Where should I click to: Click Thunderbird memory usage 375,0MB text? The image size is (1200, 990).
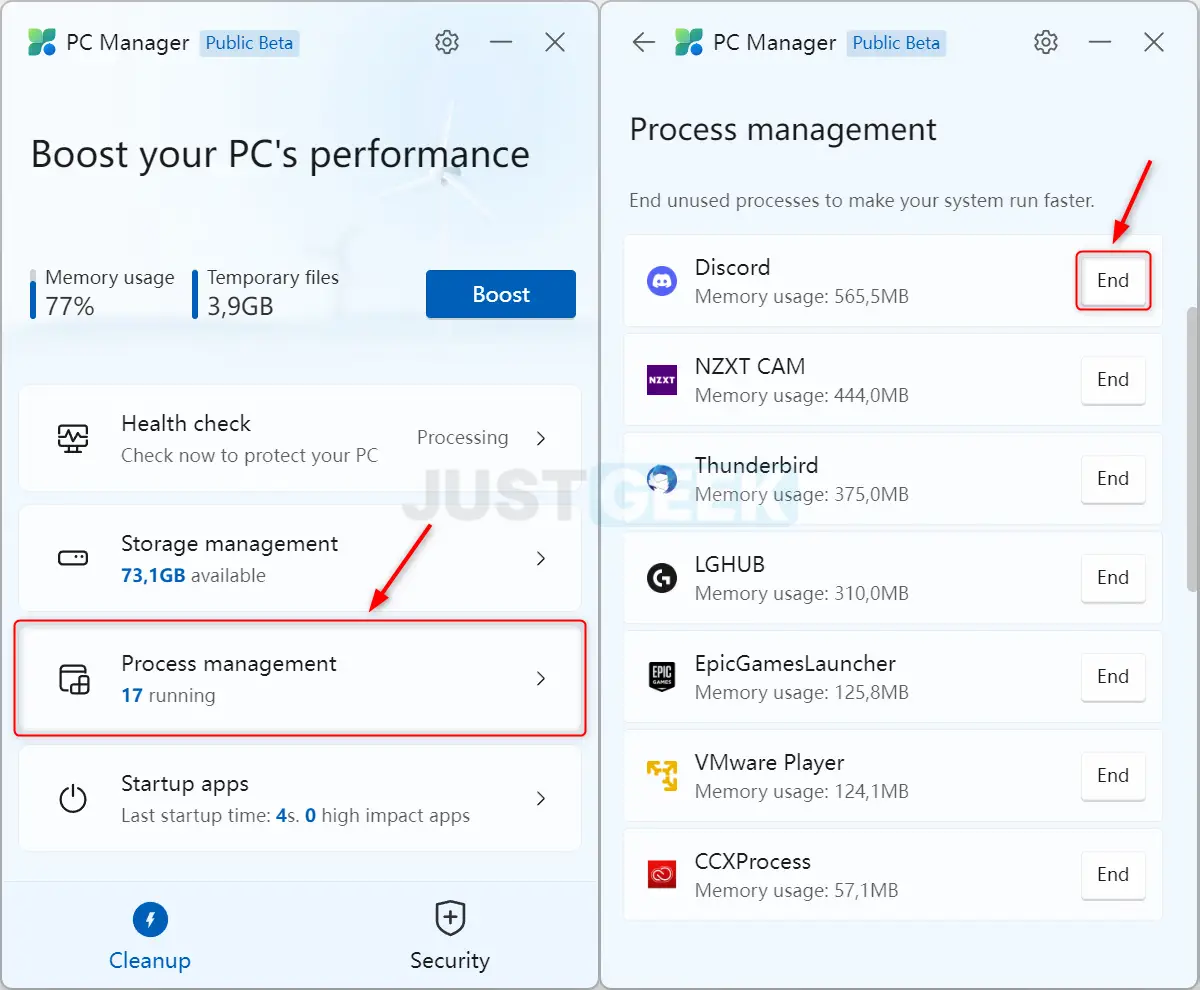coord(802,495)
